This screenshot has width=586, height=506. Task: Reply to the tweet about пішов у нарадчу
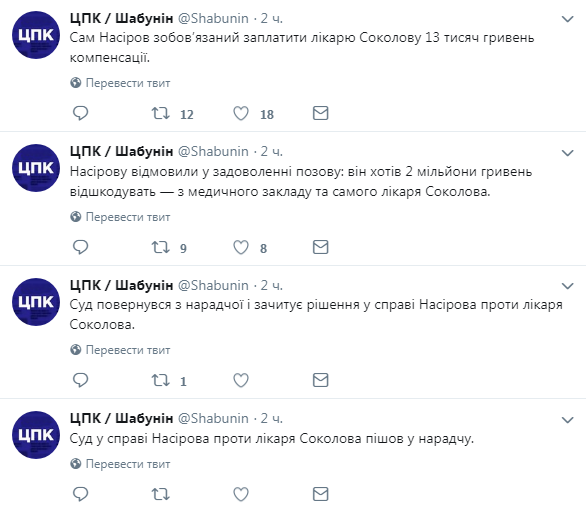click(x=80, y=494)
